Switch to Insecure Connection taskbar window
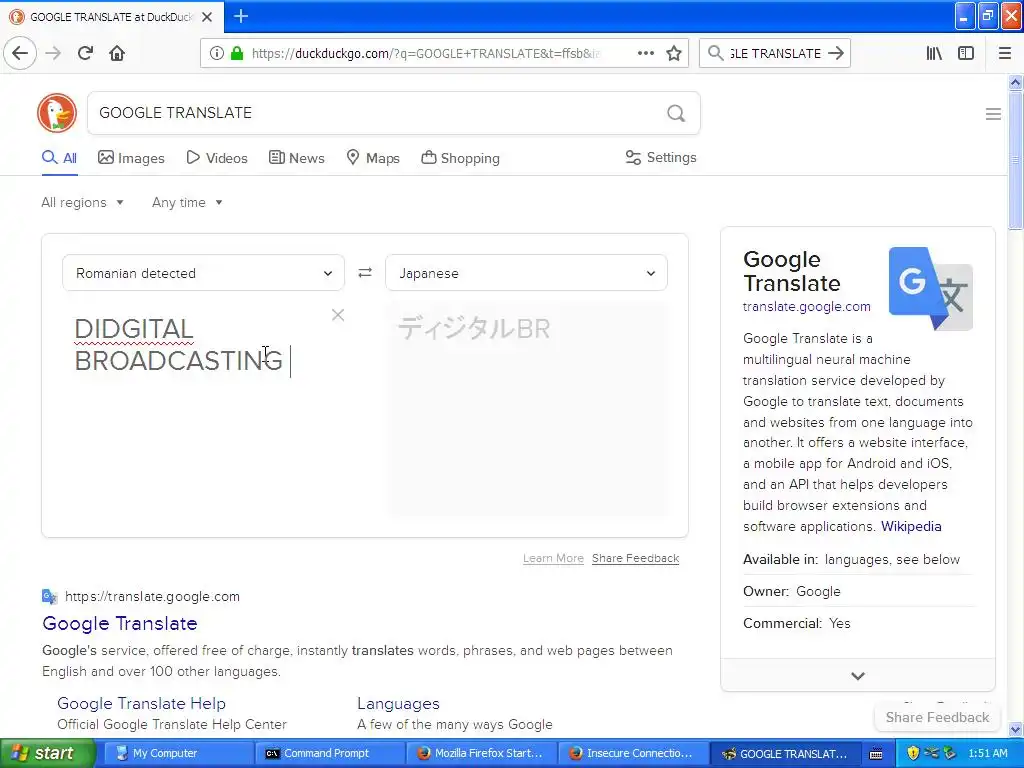Screen dimensions: 1024x768 click(x=632, y=753)
